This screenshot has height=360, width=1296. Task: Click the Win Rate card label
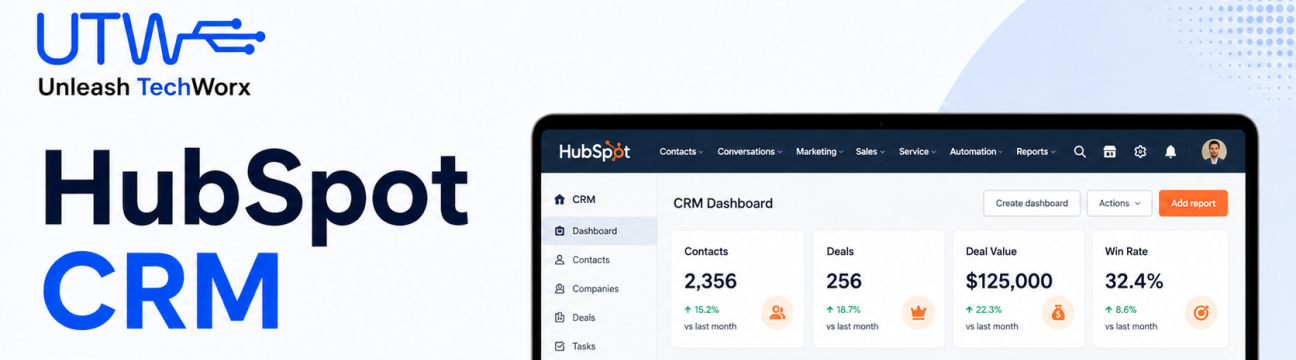click(1126, 252)
